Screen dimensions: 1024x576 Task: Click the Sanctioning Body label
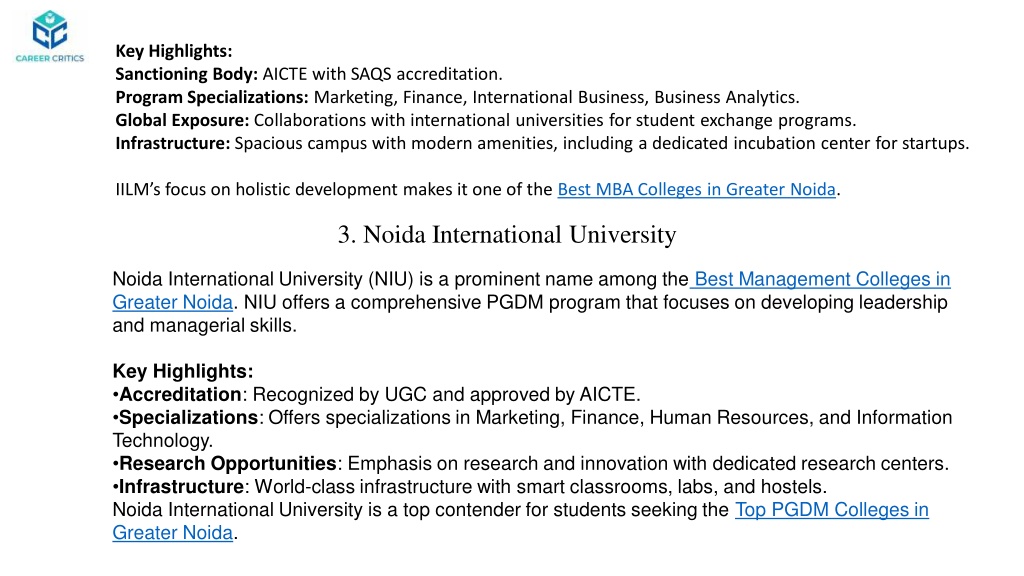[x=186, y=74]
